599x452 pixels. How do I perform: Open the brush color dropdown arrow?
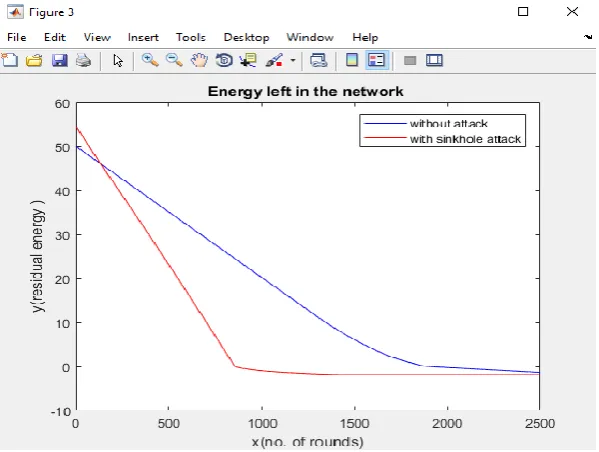pyautogui.click(x=293, y=60)
